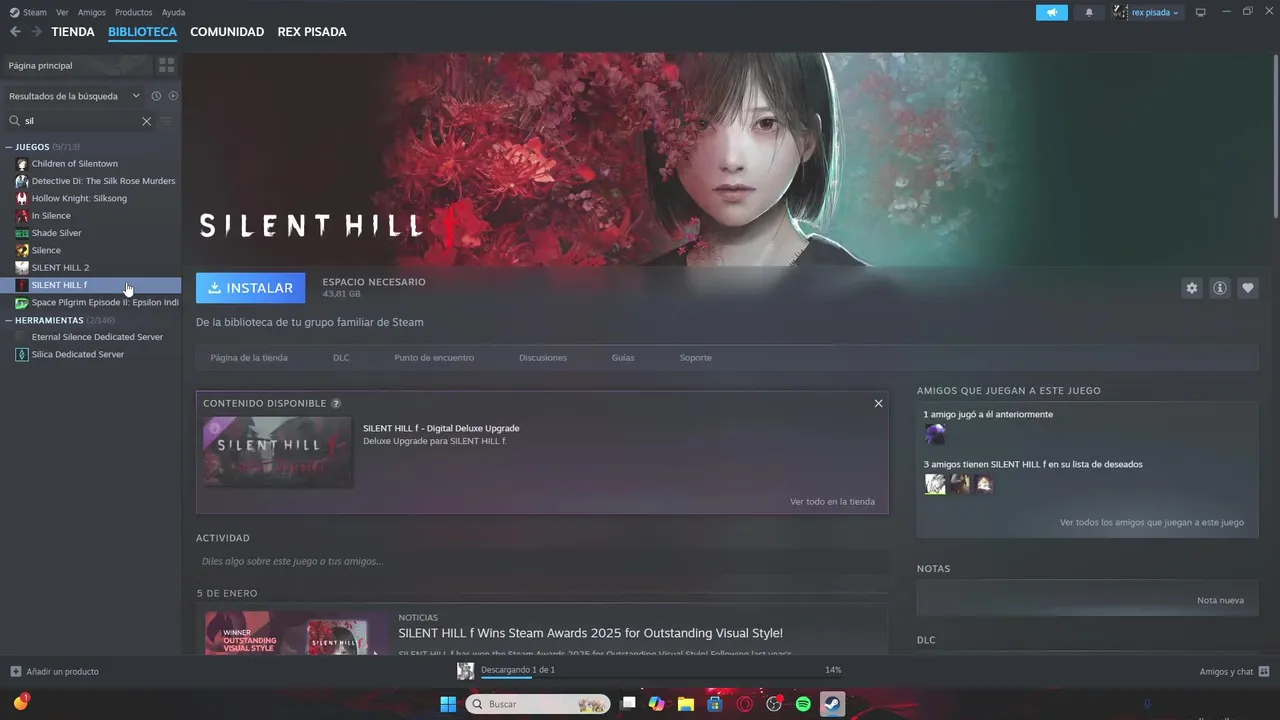Open Copilot from taskbar
Viewport: 1280px width, 720px height.
[656, 704]
